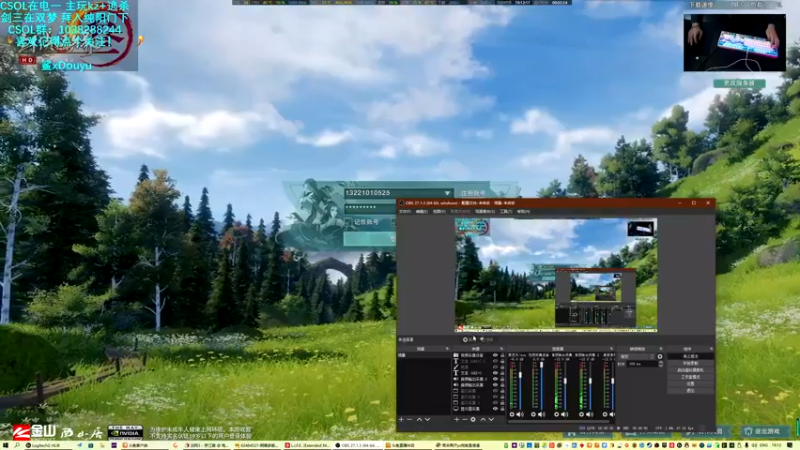Open 场景集合 menu in OBS

485,211
